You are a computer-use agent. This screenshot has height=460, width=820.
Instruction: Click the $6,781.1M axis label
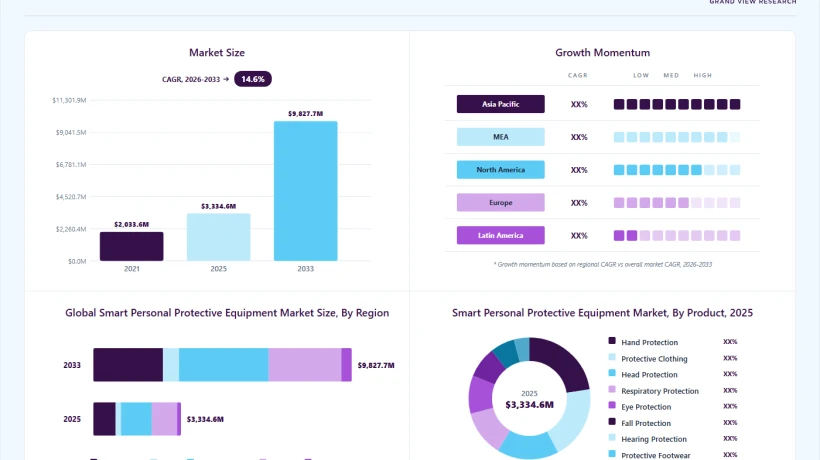pos(71,165)
